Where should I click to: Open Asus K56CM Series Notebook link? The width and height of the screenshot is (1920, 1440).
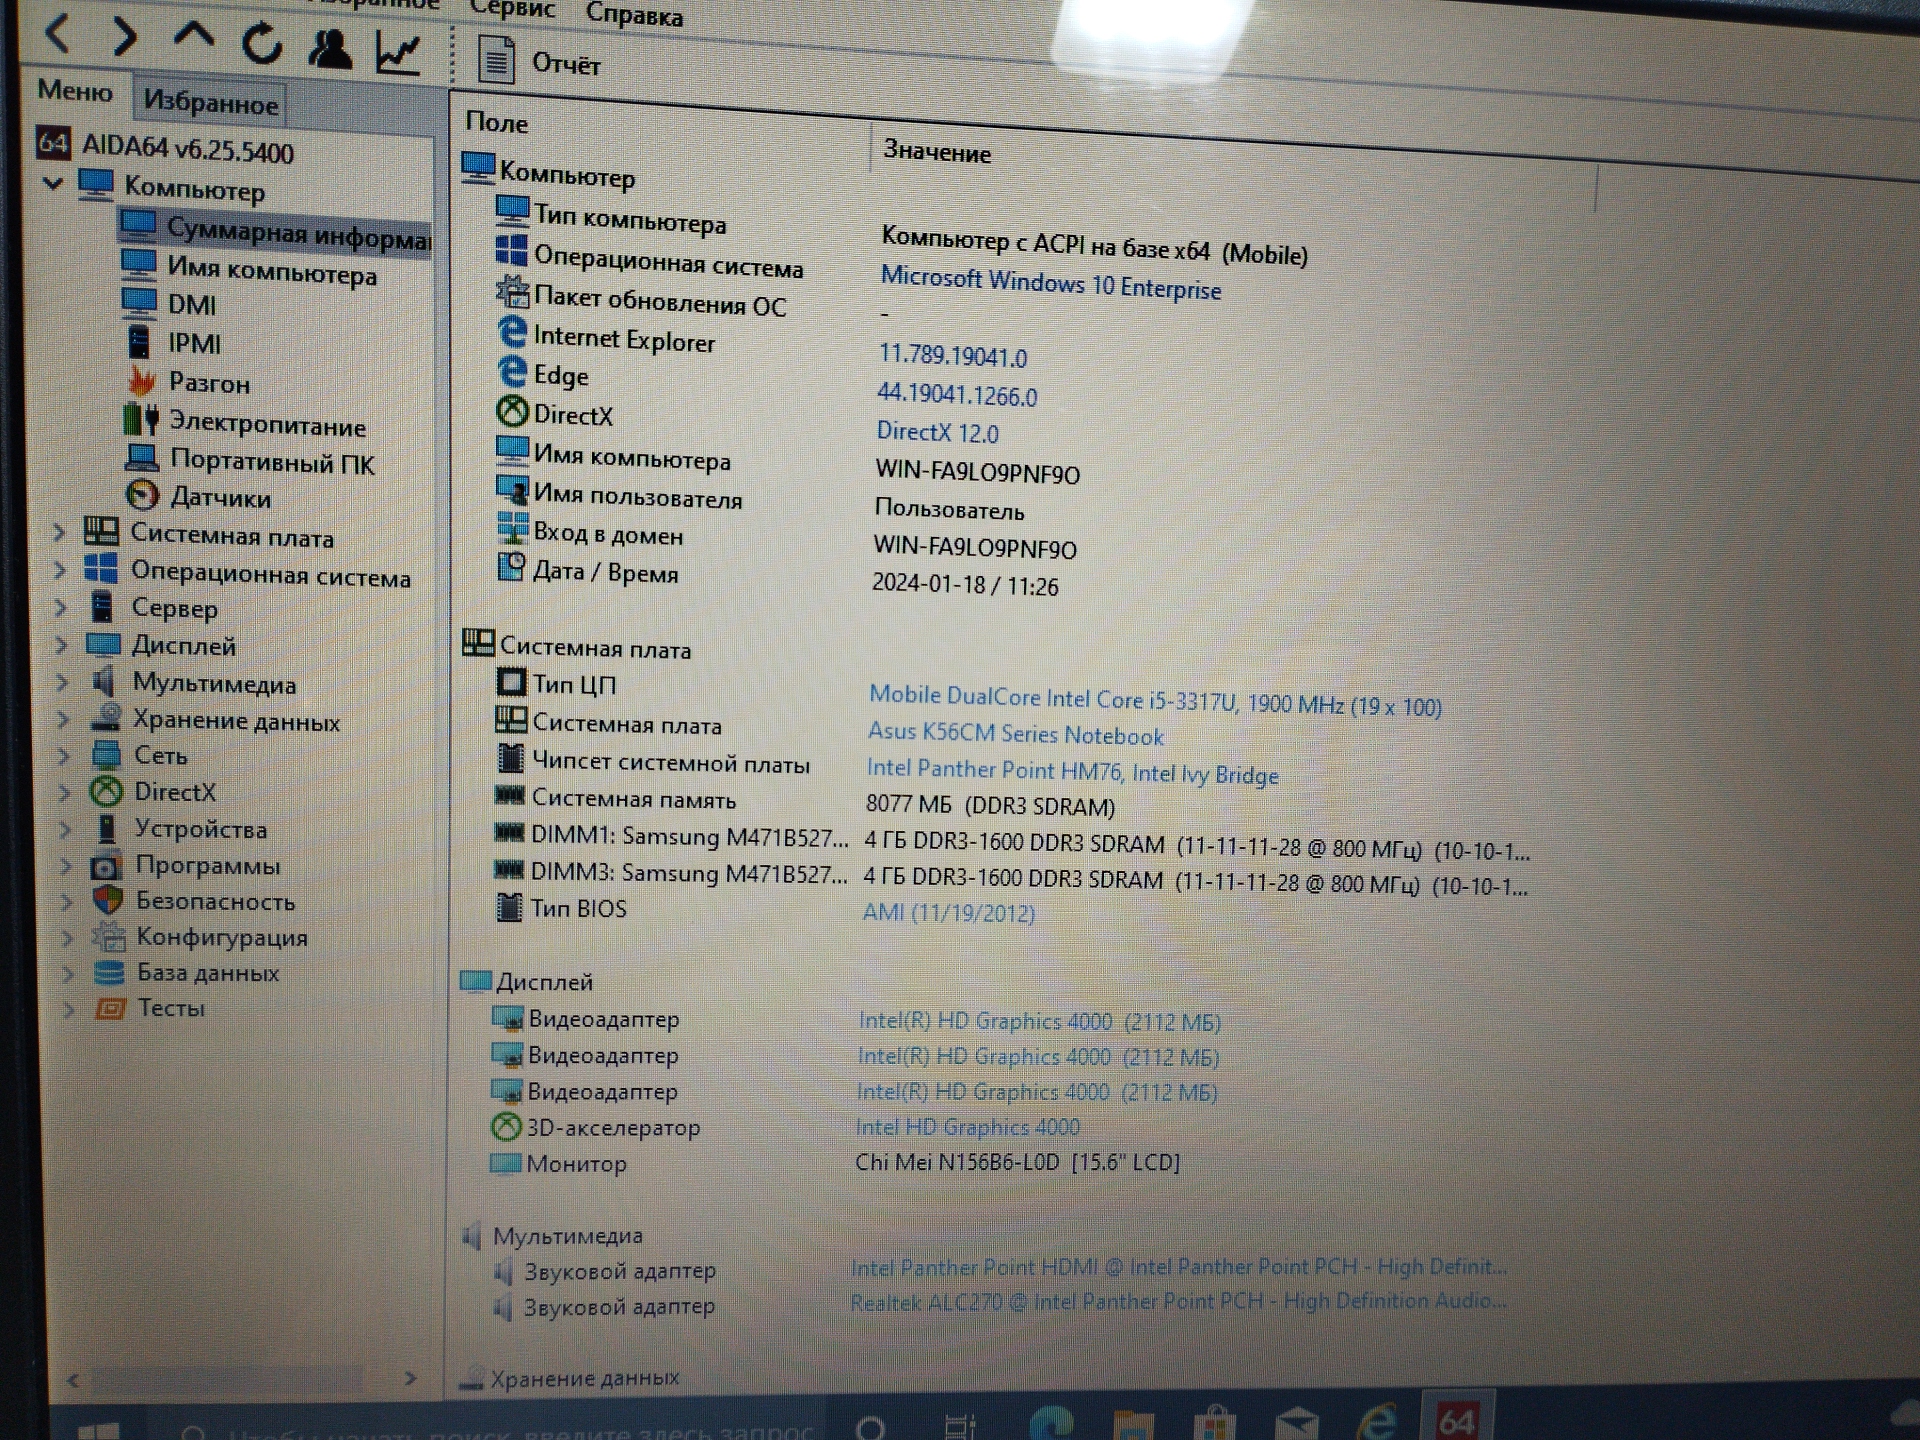[x=1015, y=735]
